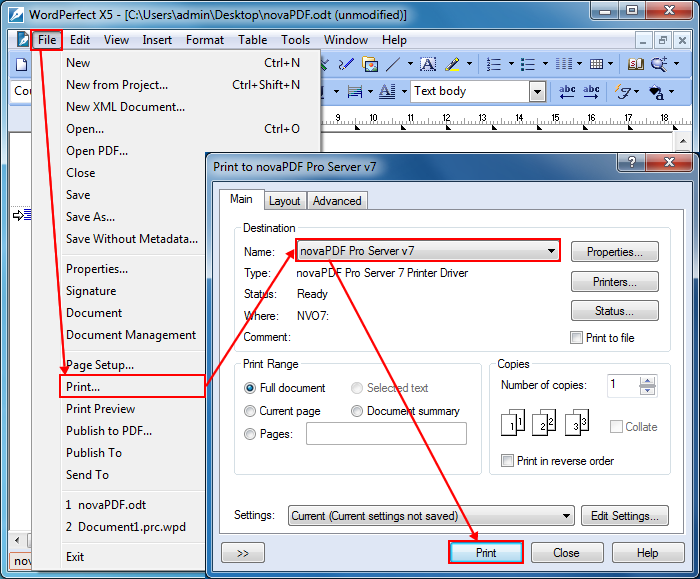This screenshot has height=579, width=700.
Task: Click the underlined A font-attribute icon
Action: click(x=387, y=92)
